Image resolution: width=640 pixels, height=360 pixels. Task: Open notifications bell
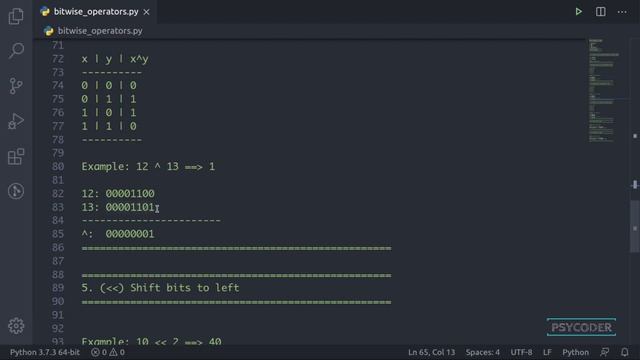click(624, 352)
